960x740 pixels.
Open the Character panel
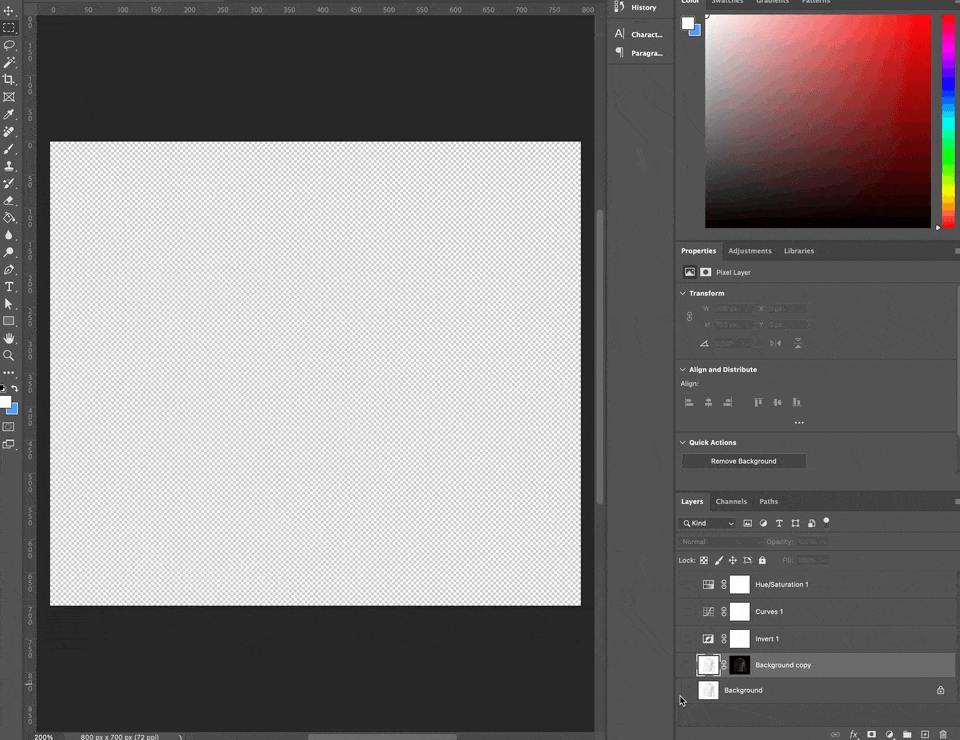(x=639, y=34)
